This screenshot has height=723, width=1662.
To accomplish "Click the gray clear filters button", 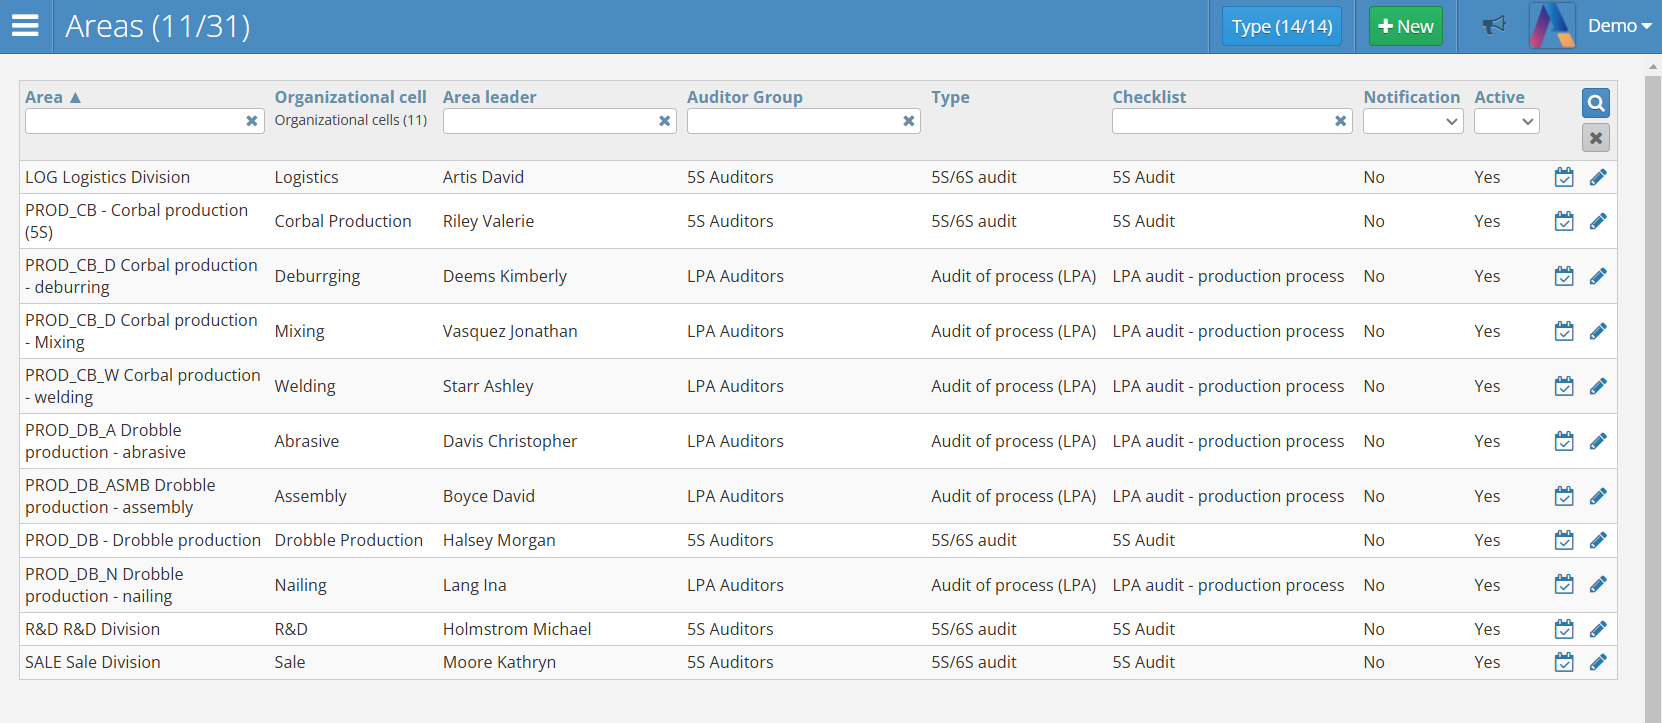I will tap(1595, 138).
